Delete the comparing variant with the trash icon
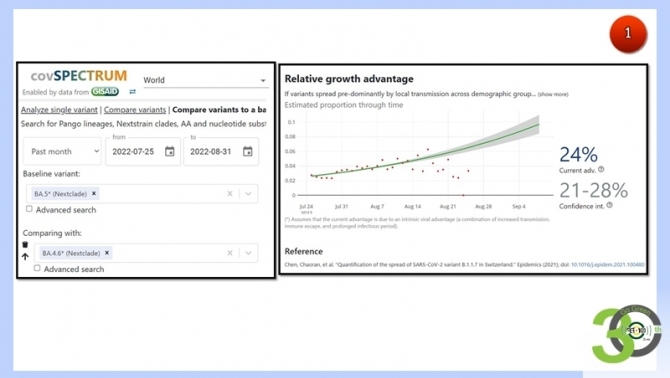Image resolution: width=670 pixels, height=378 pixels. tap(25, 245)
